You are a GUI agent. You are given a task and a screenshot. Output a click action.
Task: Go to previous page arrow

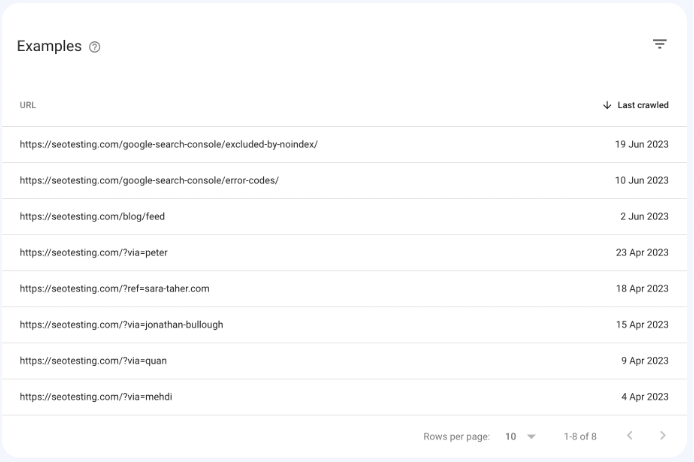click(x=629, y=435)
